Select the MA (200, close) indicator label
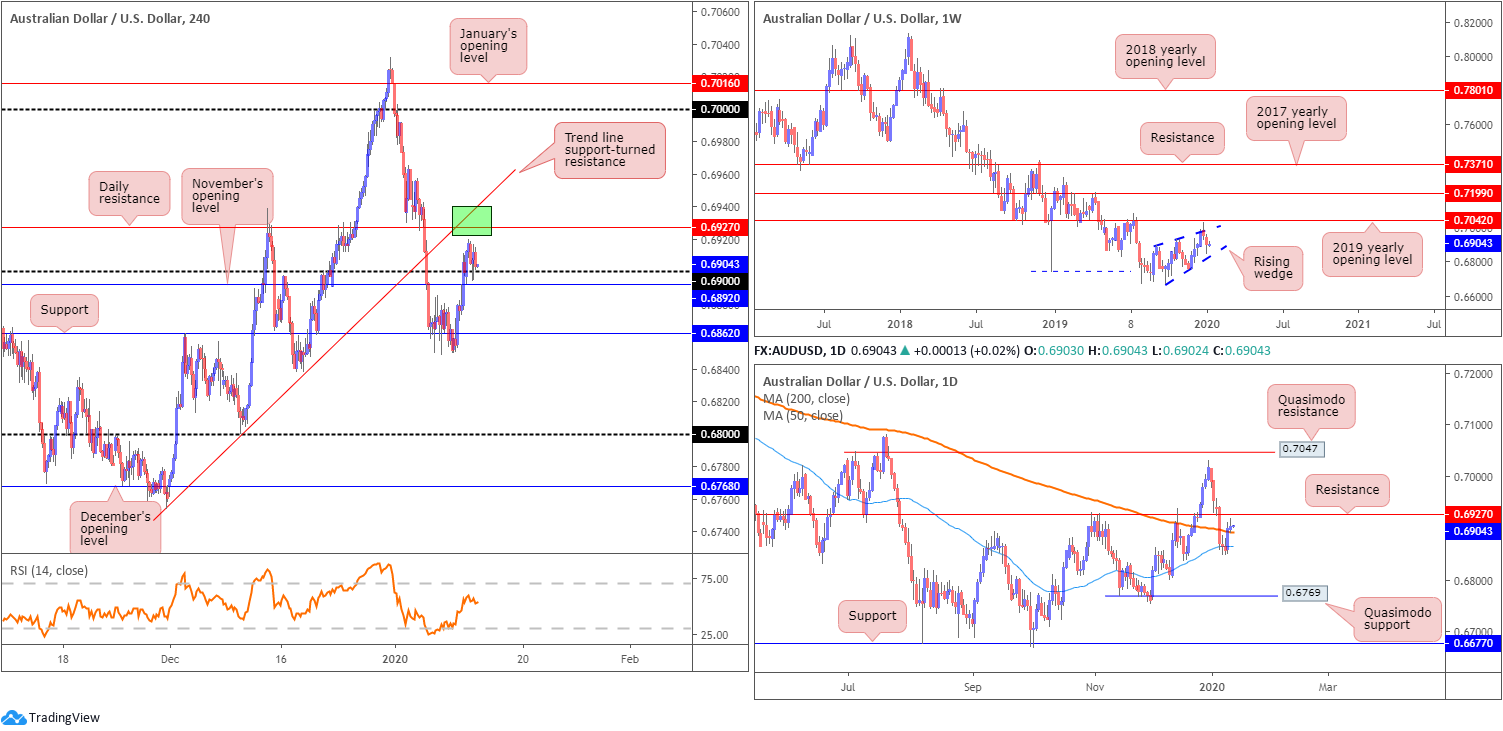The image size is (1503, 731). click(x=805, y=399)
